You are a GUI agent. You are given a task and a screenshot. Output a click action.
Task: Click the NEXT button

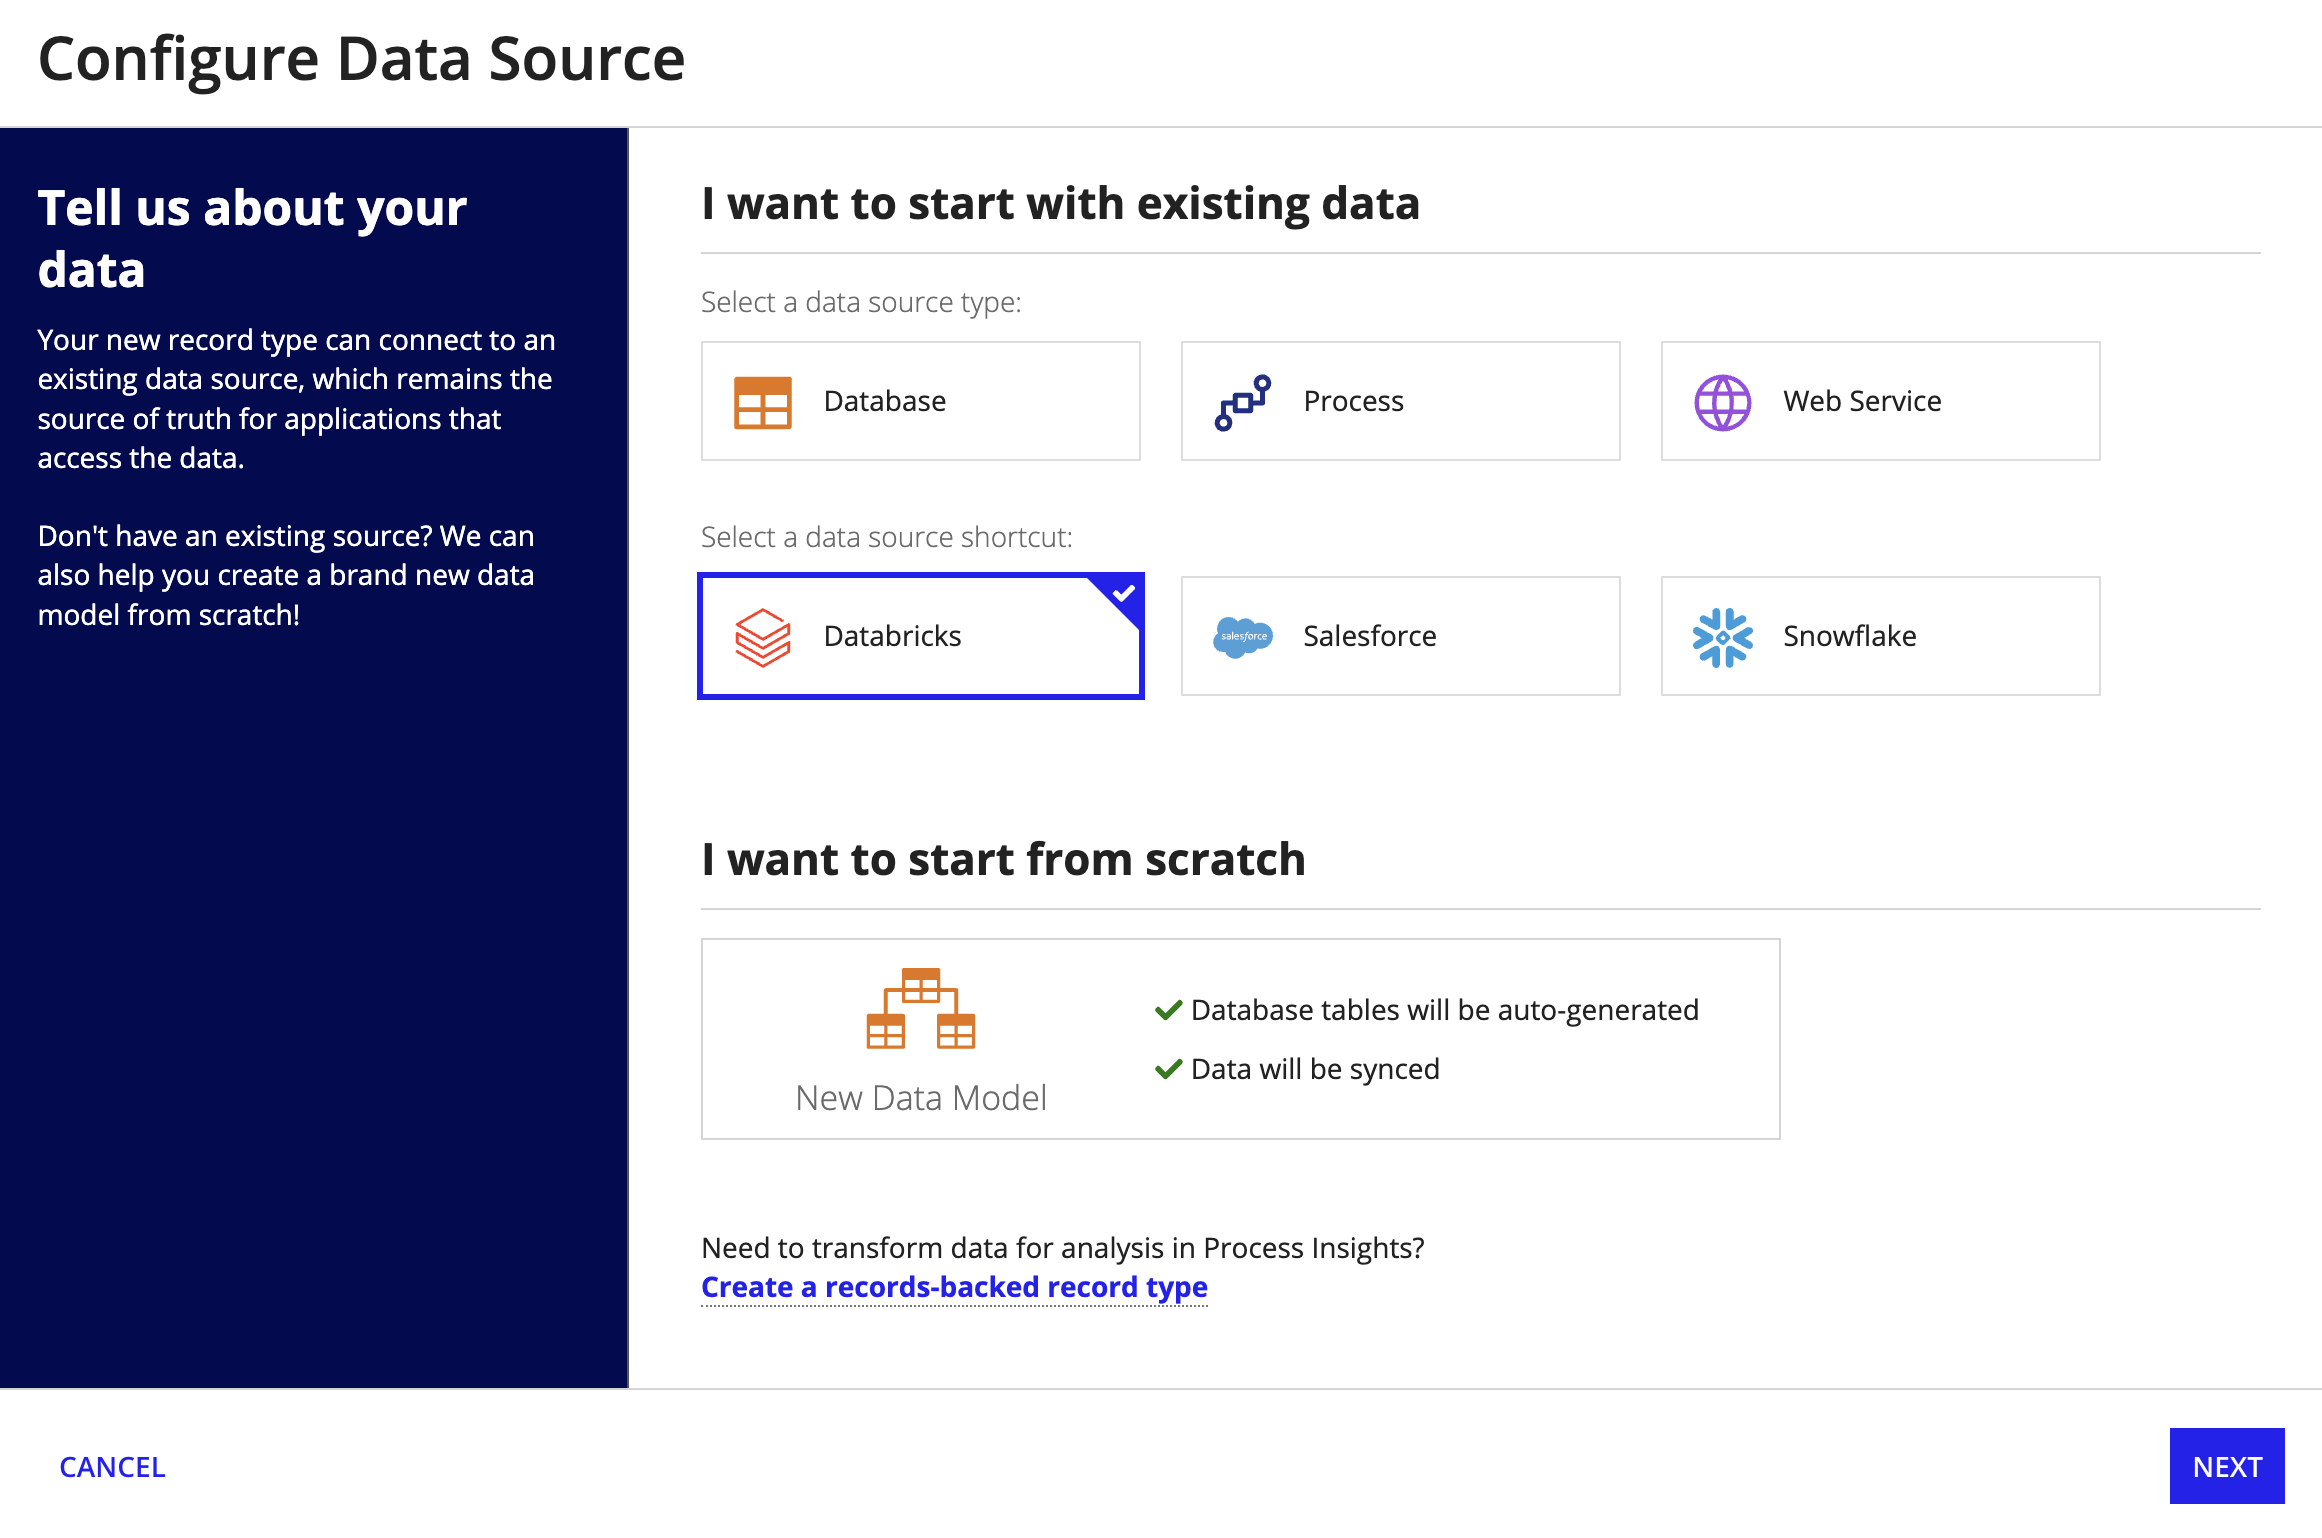pyautogui.click(x=2227, y=1466)
